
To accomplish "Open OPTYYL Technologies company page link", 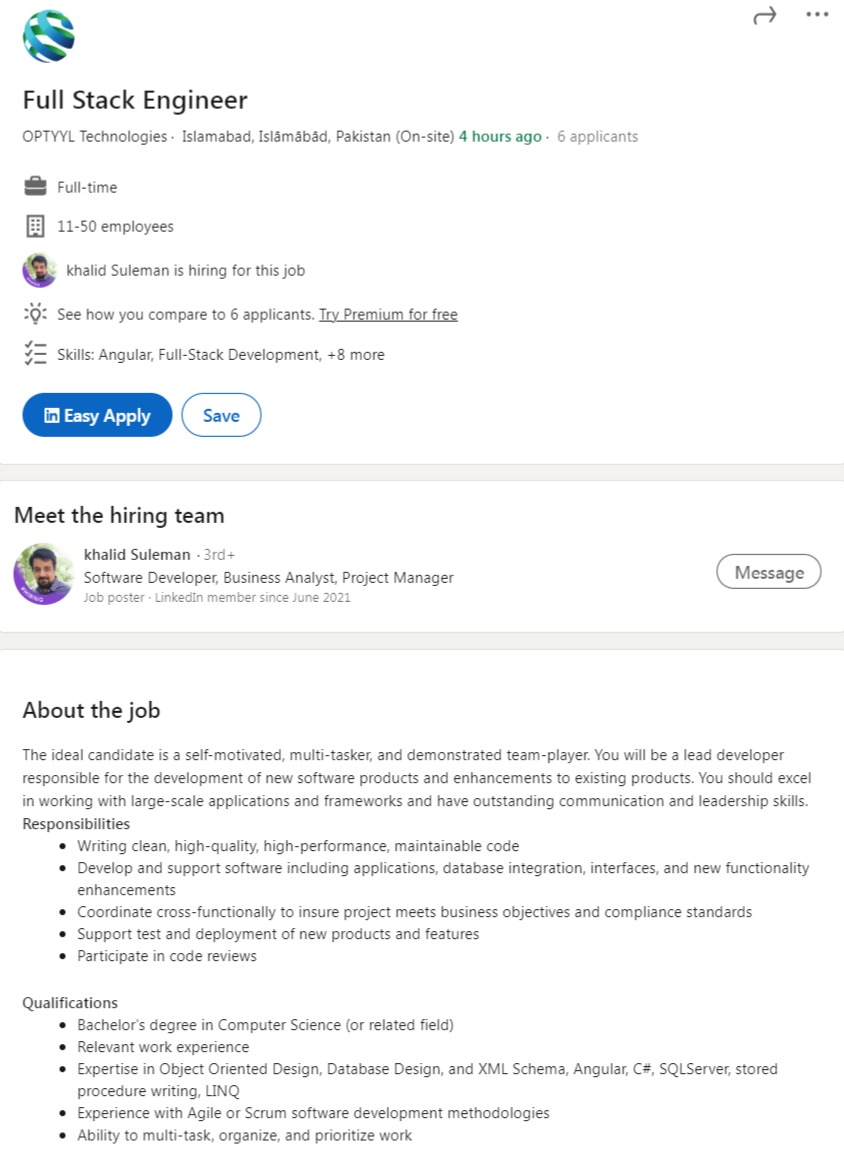I will [x=94, y=136].
